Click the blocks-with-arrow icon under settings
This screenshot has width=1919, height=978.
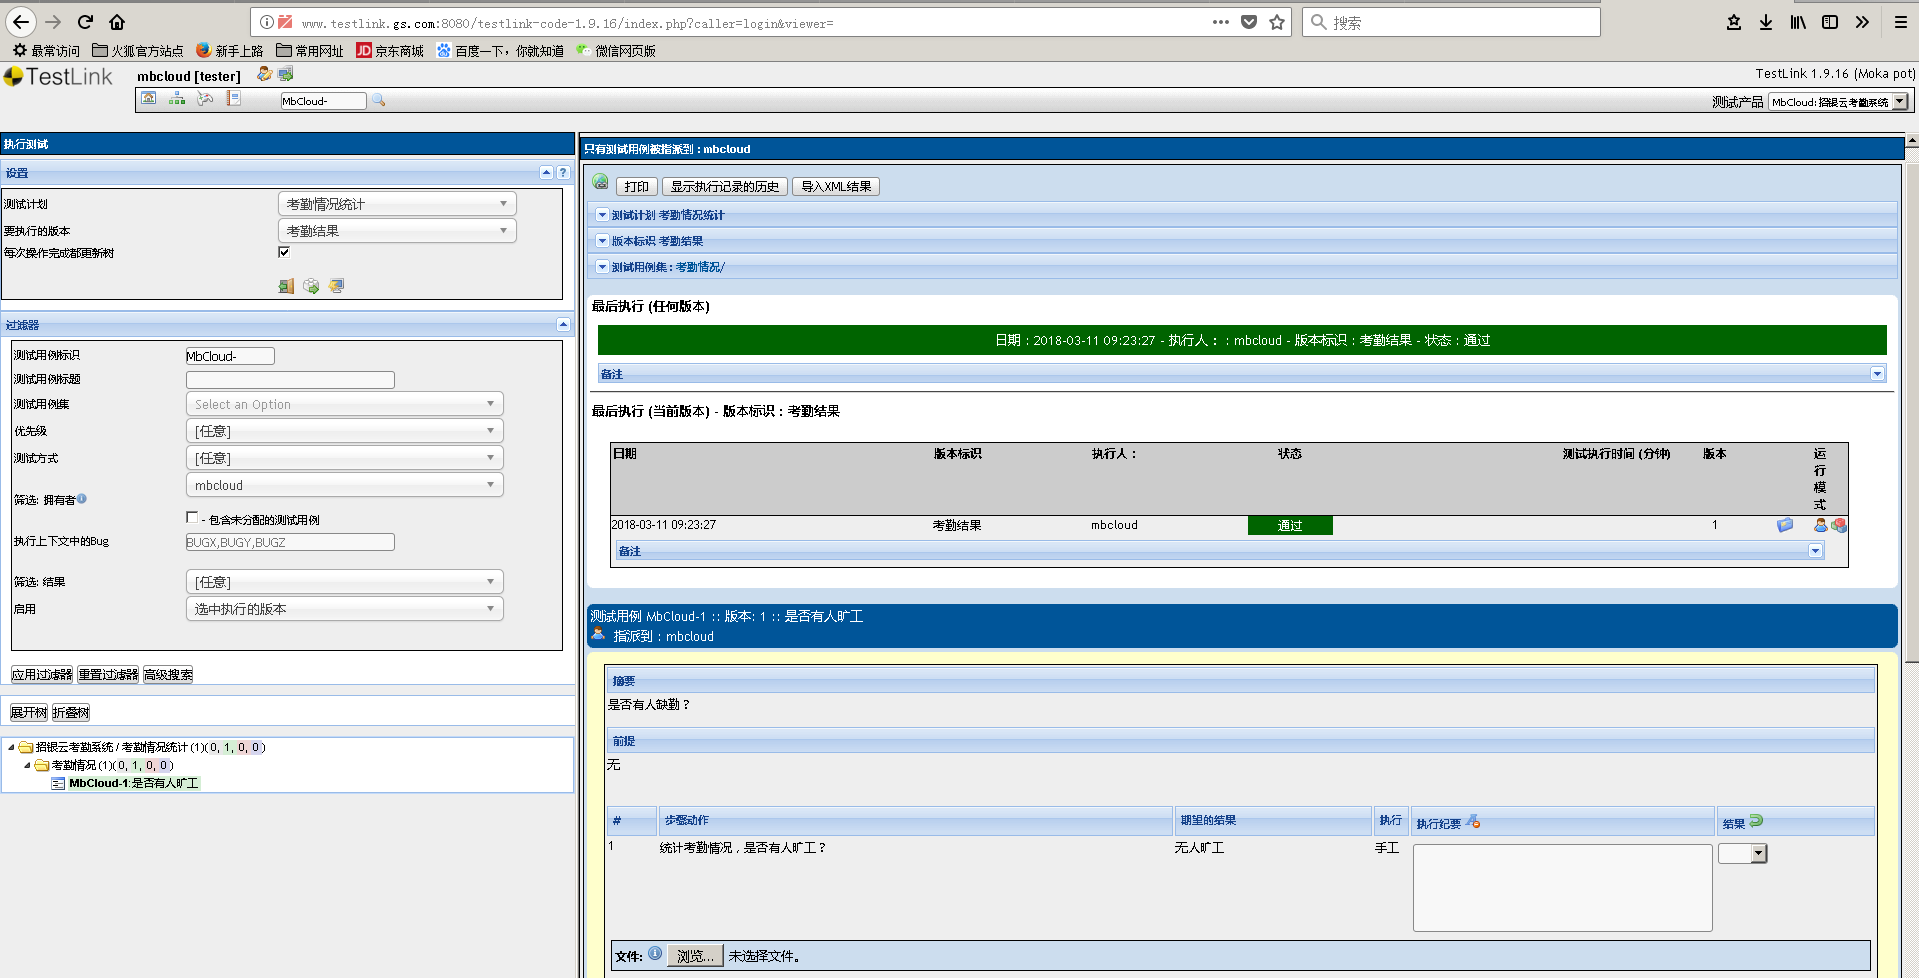pos(311,286)
